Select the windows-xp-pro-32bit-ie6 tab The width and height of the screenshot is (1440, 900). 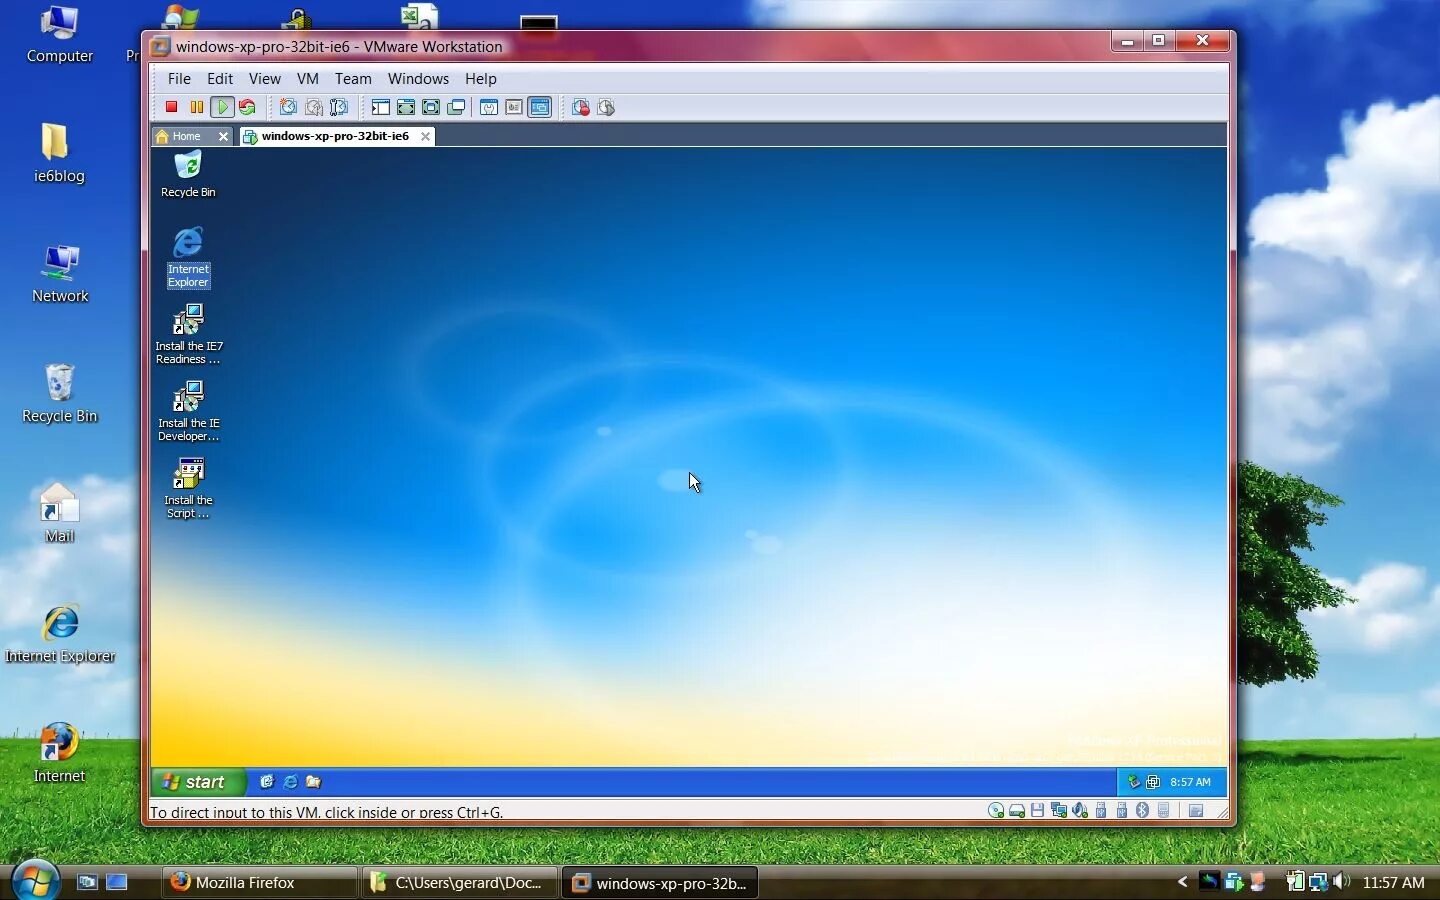(x=335, y=136)
